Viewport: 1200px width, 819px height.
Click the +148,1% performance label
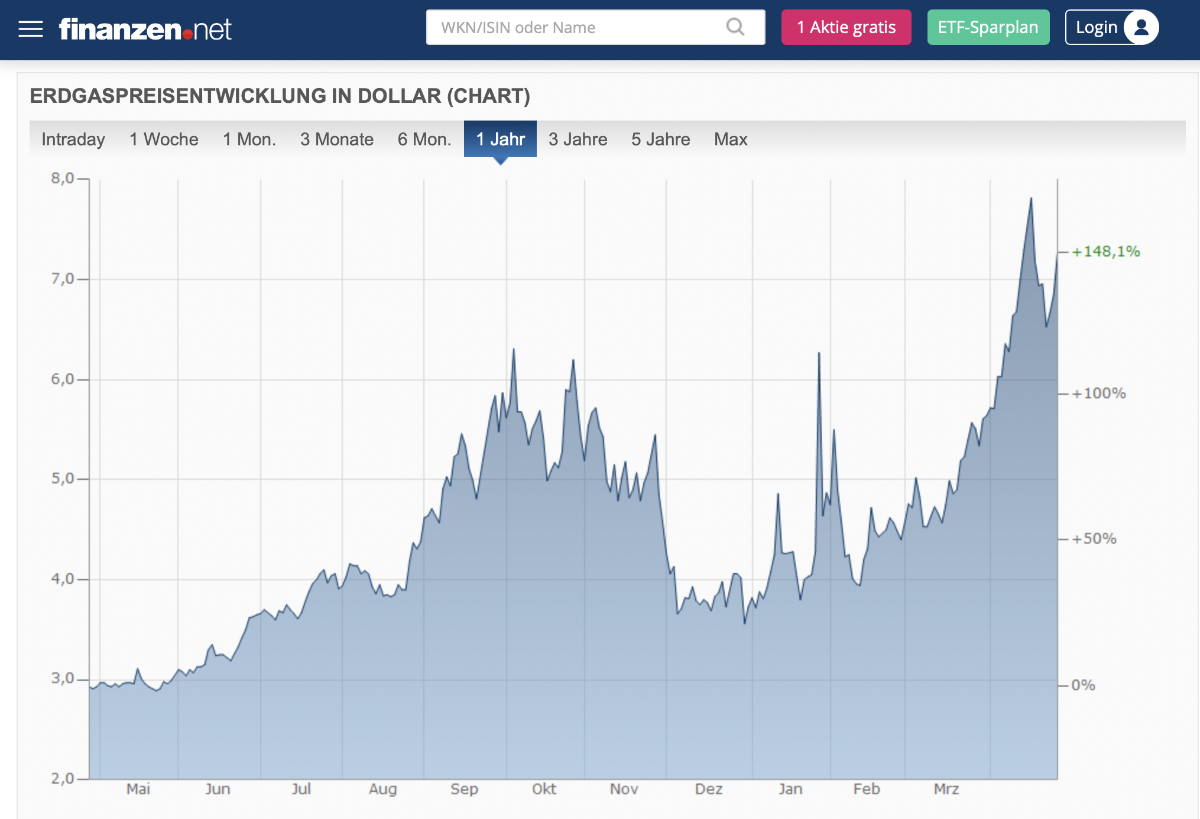(1105, 251)
